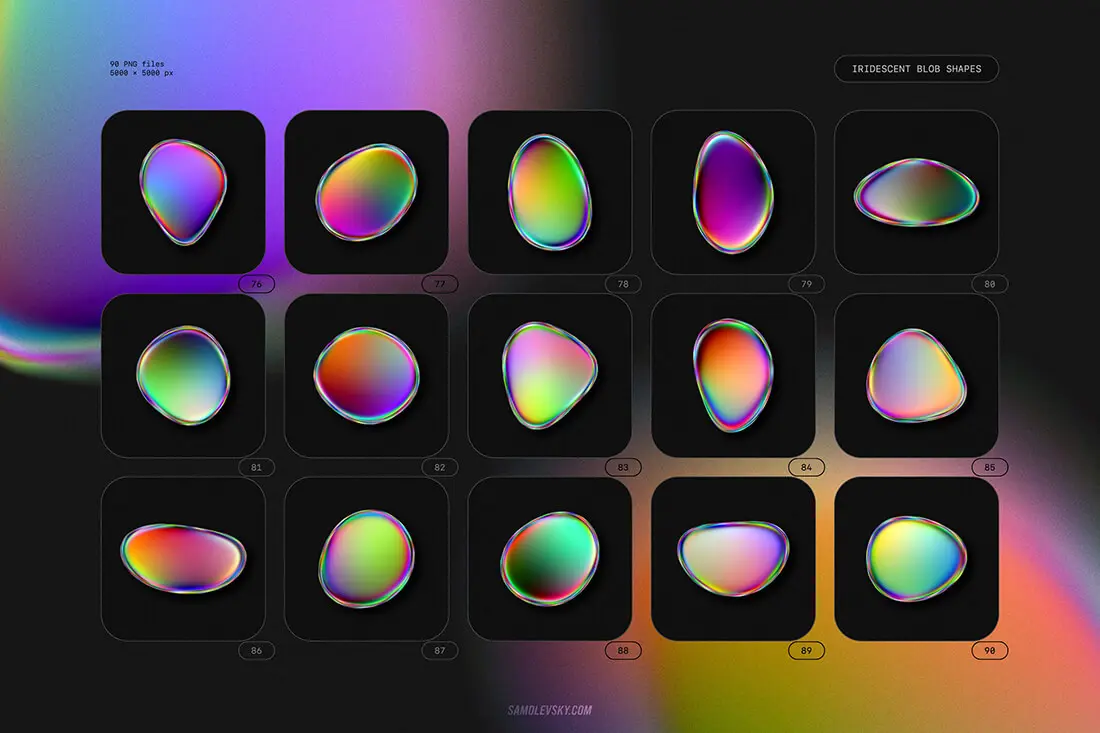The height and width of the screenshot is (733, 1100).
Task: Click the Iridescent Blob Shapes title badge
Action: pos(916,69)
